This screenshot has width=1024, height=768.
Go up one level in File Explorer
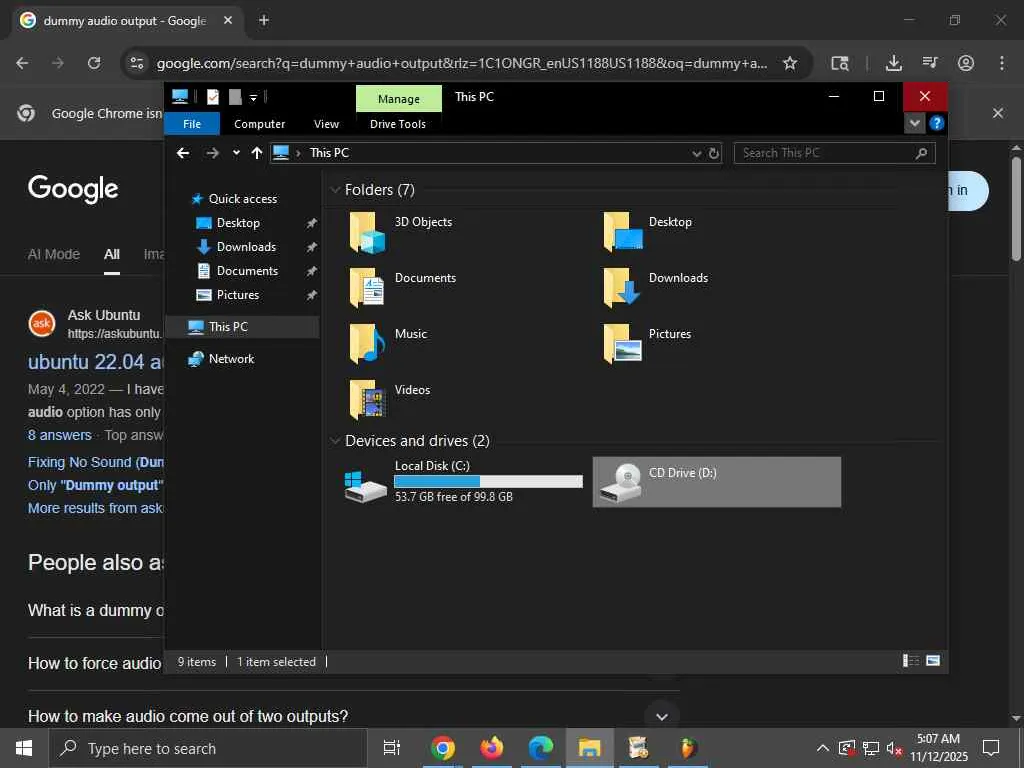click(x=257, y=153)
